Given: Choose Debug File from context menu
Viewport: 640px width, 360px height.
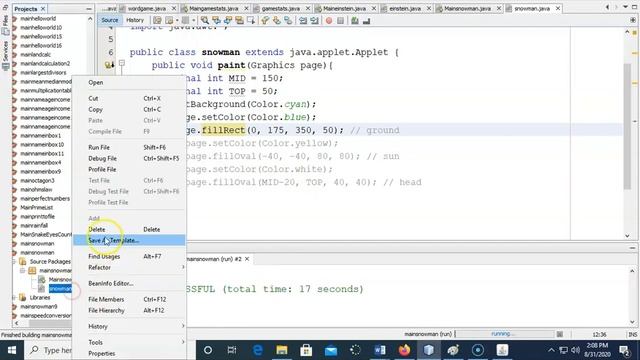Looking at the screenshot, I should 129,158.
